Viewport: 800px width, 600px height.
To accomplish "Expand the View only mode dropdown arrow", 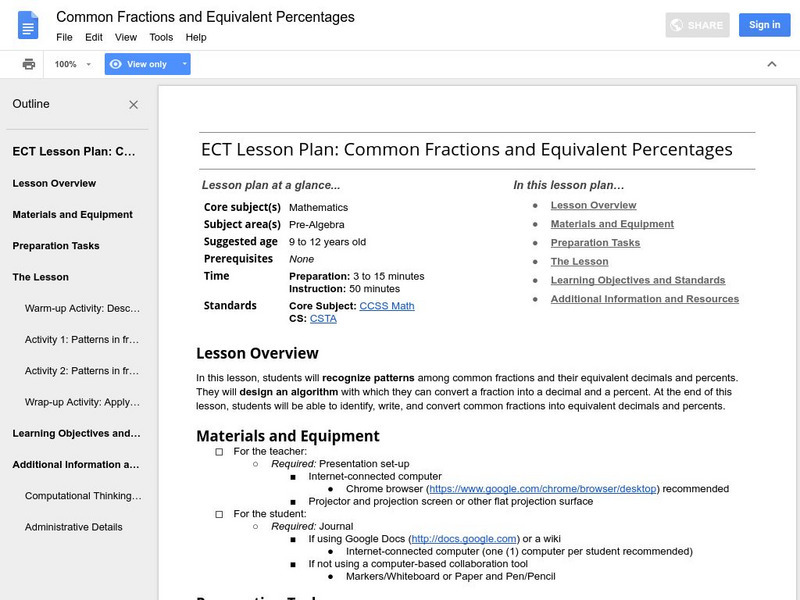I will coord(185,64).
